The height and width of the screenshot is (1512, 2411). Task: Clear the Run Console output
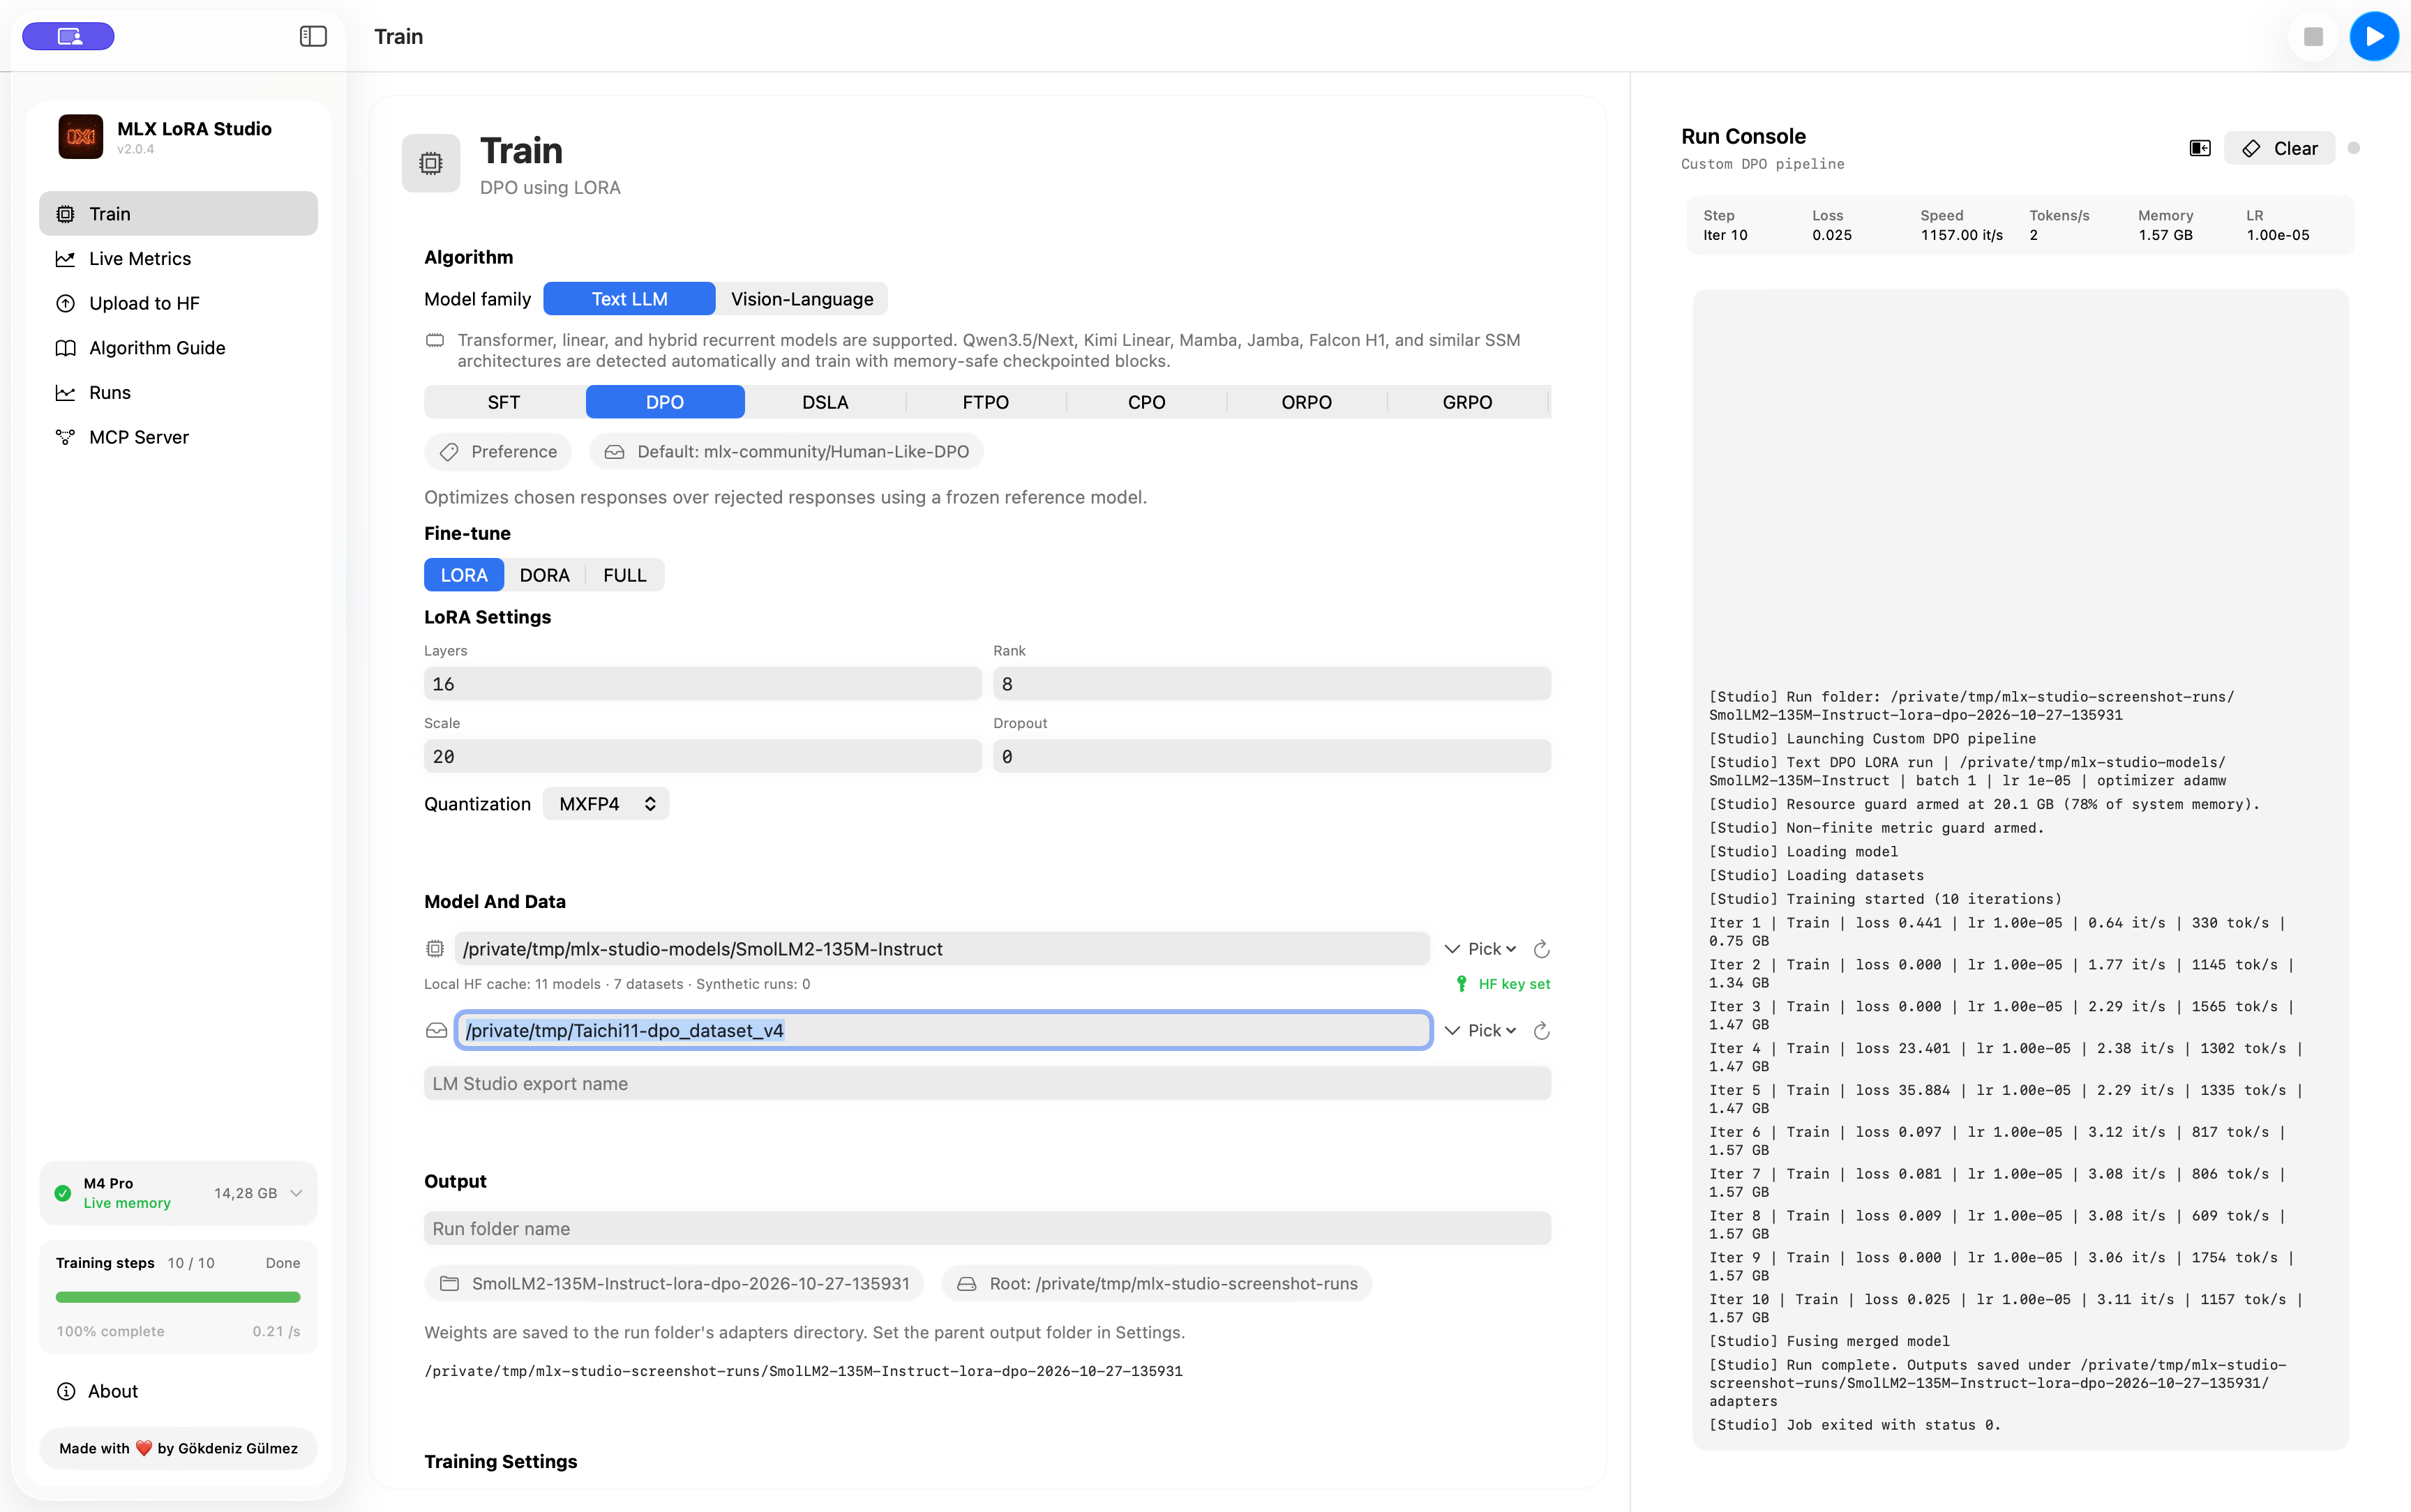(x=2279, y=148)
